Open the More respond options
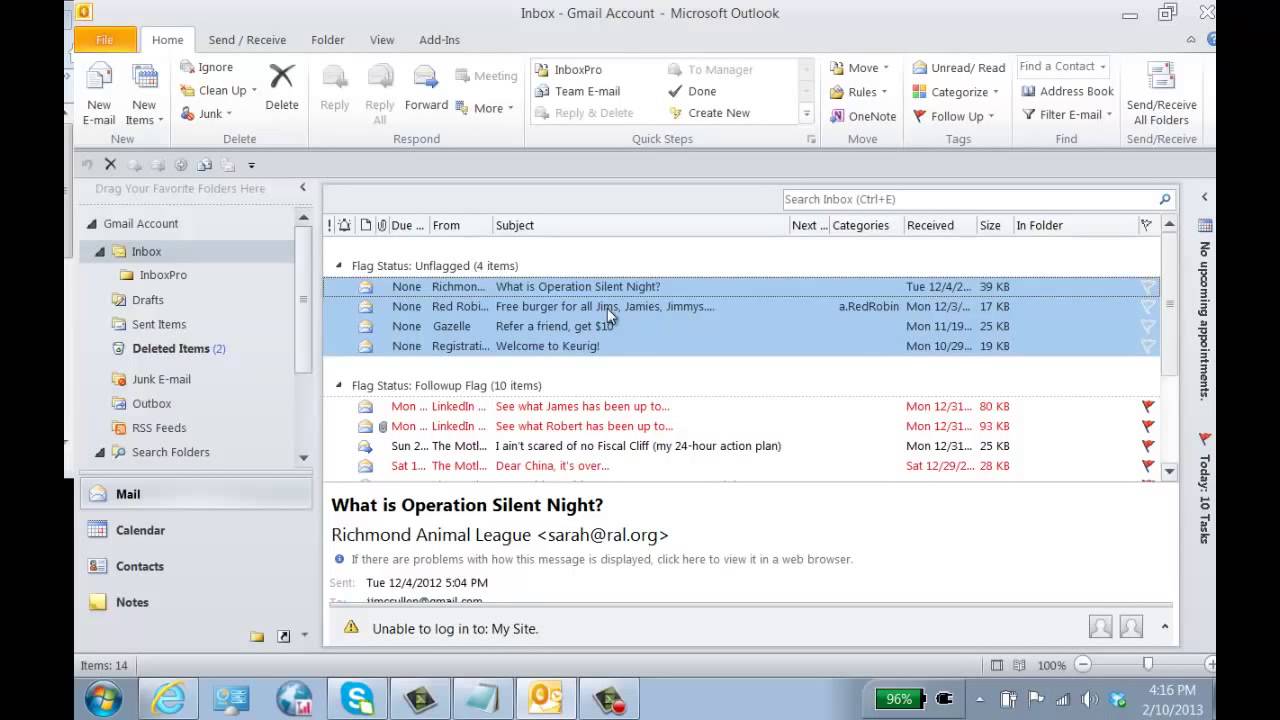This screenshot has width=1280, height=720. pos(484,108)
